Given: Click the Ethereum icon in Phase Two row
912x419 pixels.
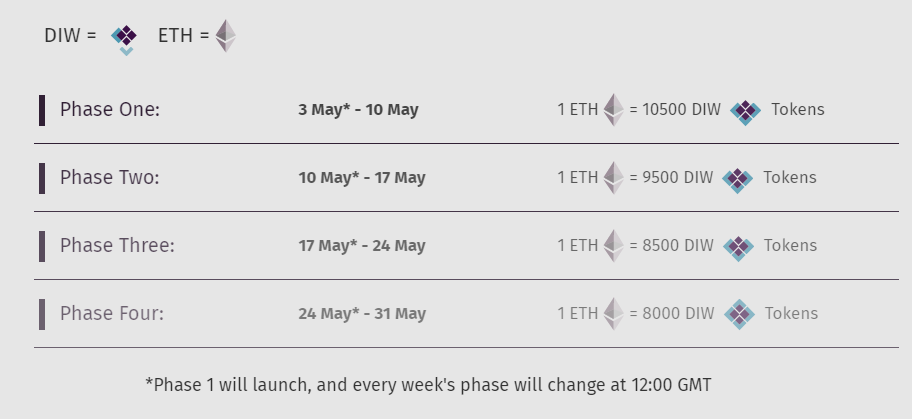Looking at the screenshot, I should click(x=614, y=177).
